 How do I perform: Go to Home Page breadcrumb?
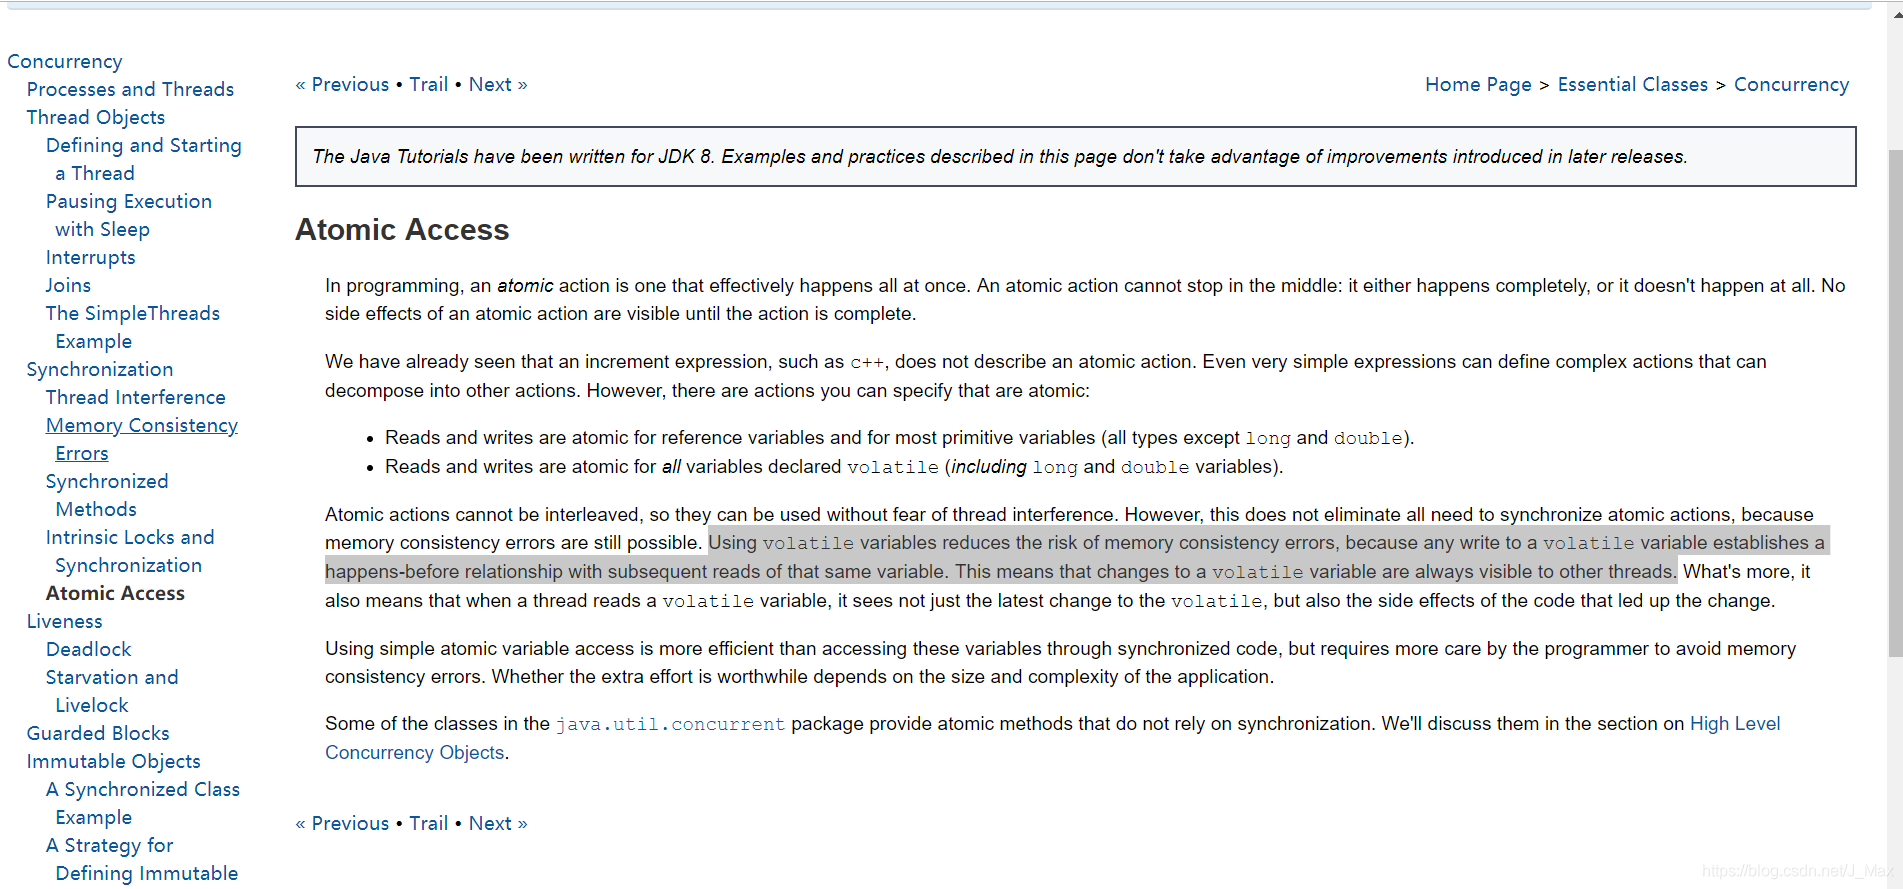[x=1478, y=85]
